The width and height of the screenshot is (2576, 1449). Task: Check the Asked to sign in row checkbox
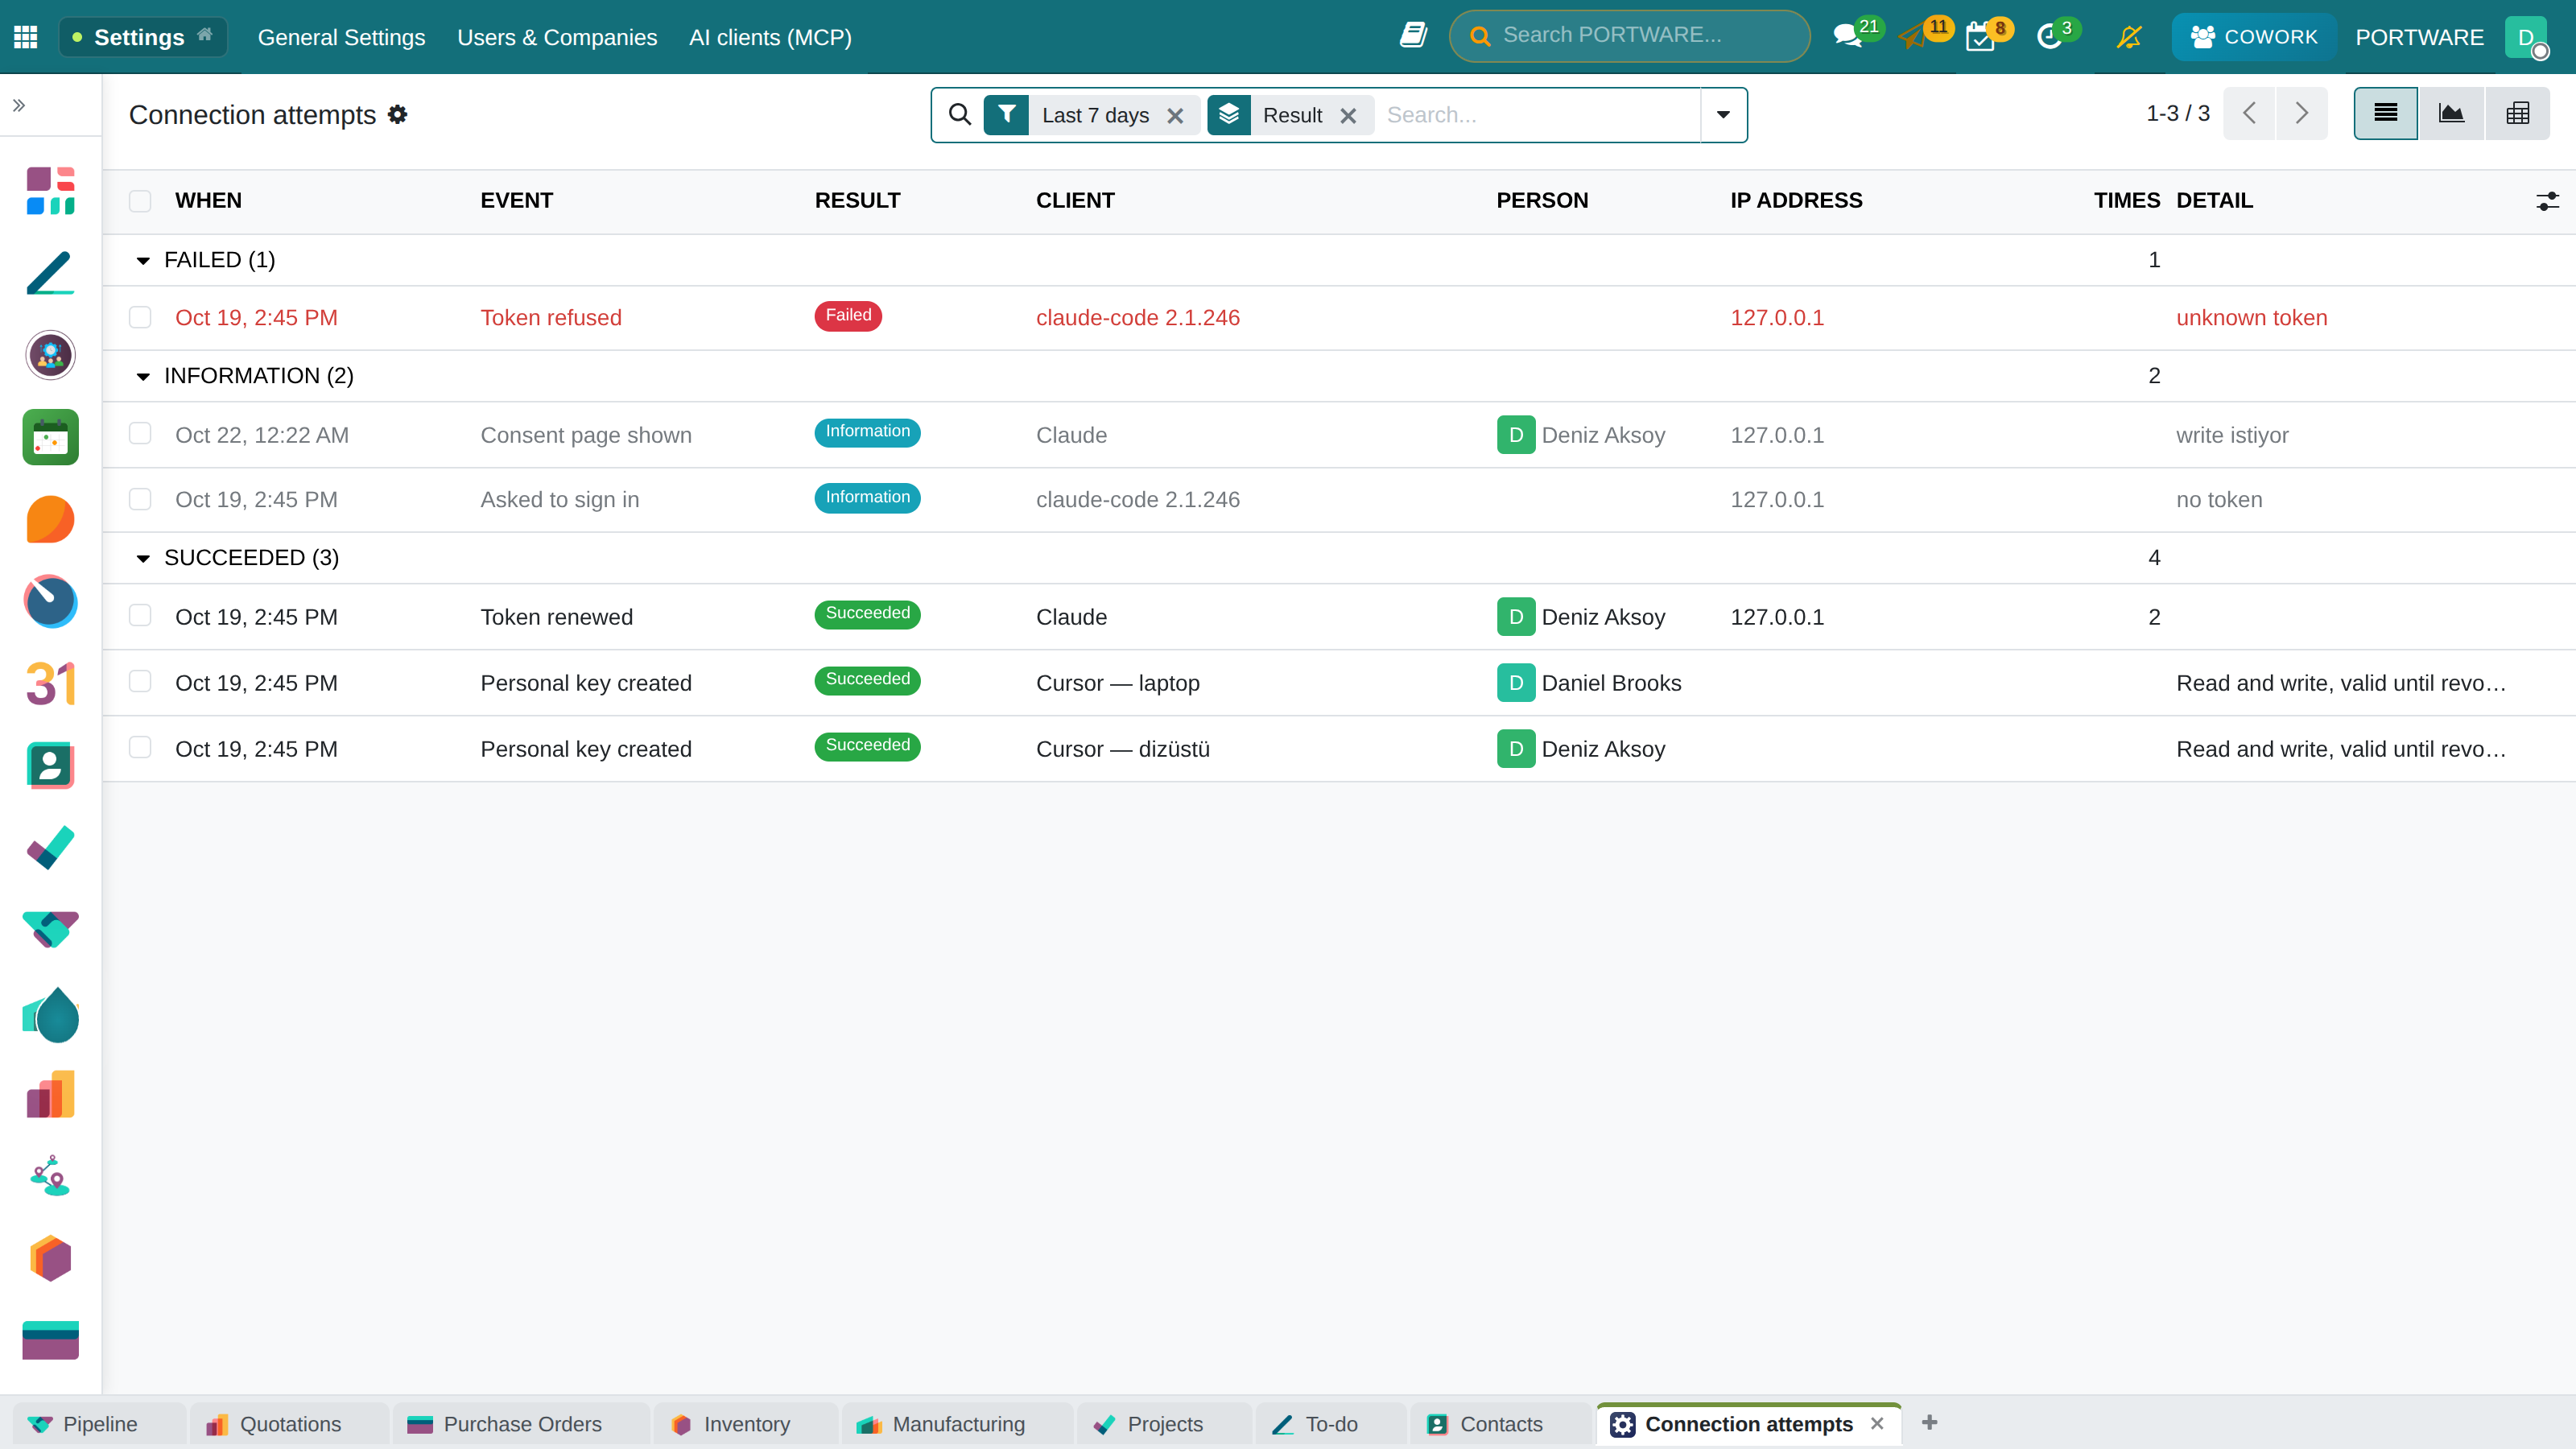tap(140, 499)
